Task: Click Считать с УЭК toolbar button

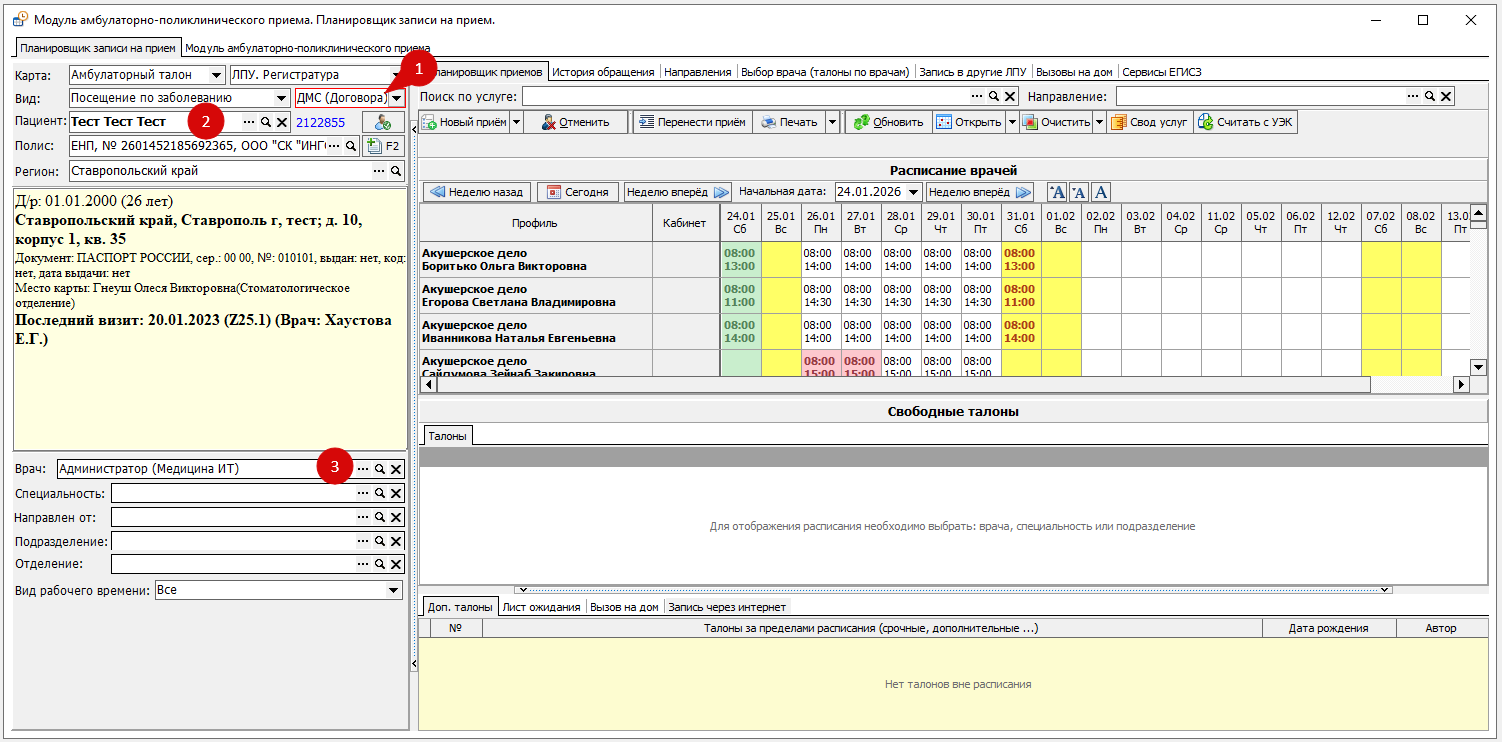Action: point(1246,122)
